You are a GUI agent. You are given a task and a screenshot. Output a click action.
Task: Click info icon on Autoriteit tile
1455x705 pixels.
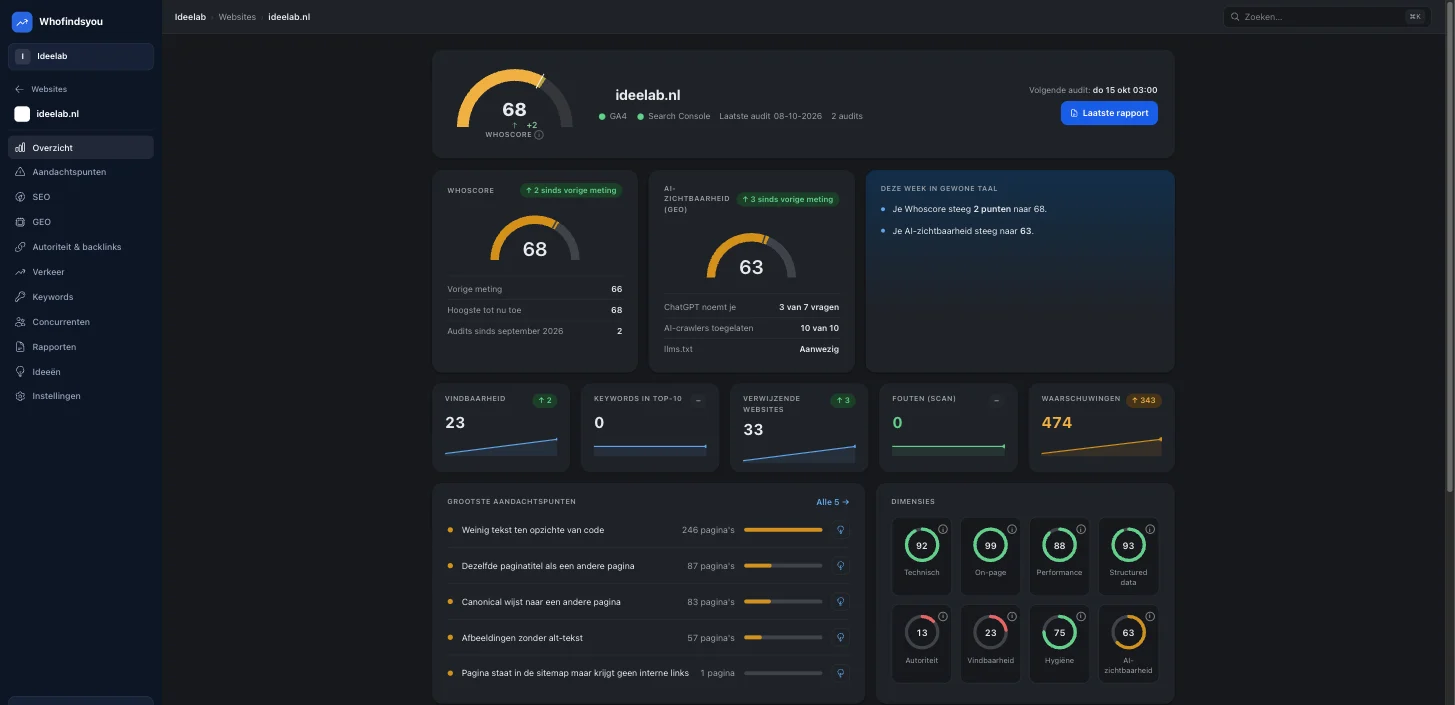click(x=942, y=616)
